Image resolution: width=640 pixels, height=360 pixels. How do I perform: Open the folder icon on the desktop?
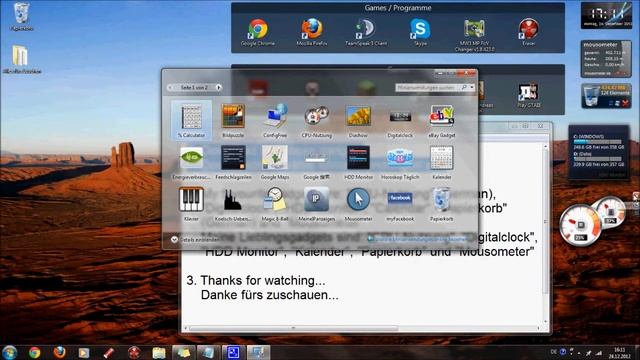point(21,60)
